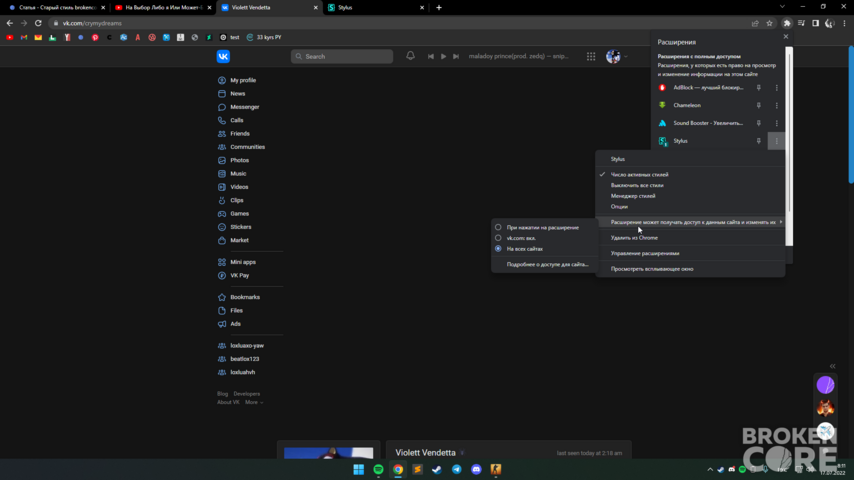This screenshot has height=480, width=854.
Task: Bookmark this page with the star icon
Action: 769,23
